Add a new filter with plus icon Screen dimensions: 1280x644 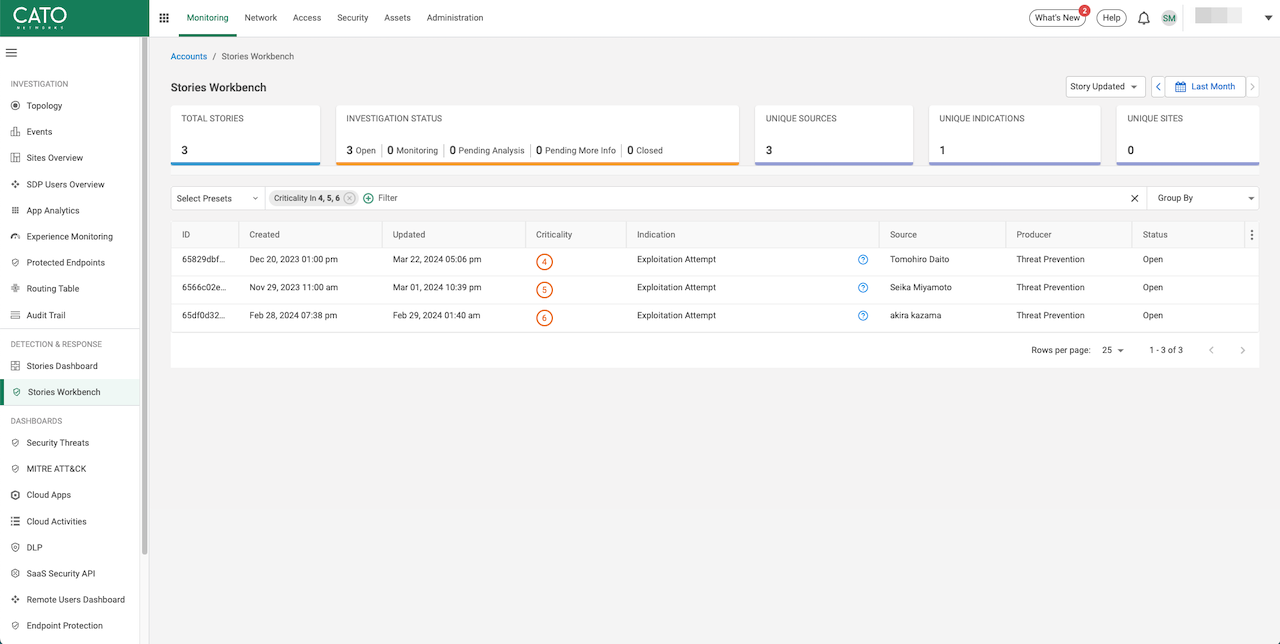coord(368,198)
